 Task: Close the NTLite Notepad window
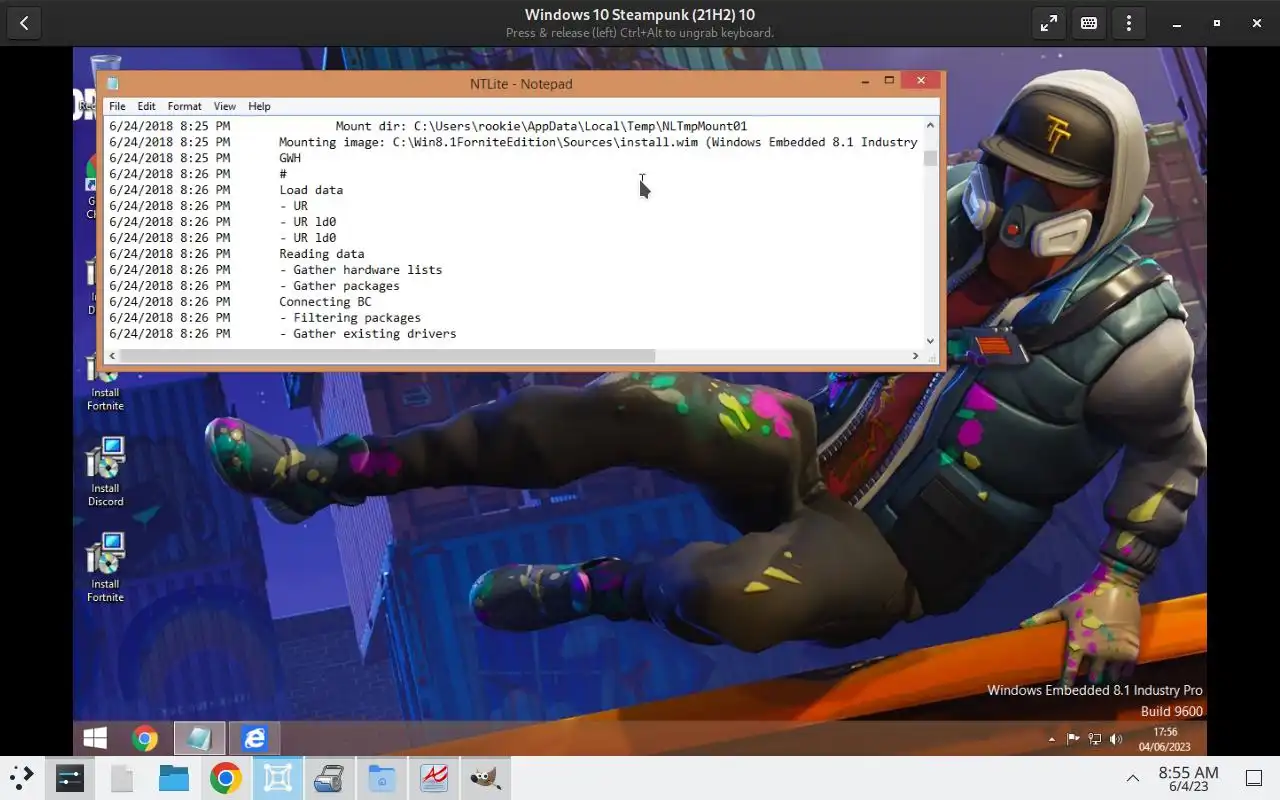click(921, 80)
